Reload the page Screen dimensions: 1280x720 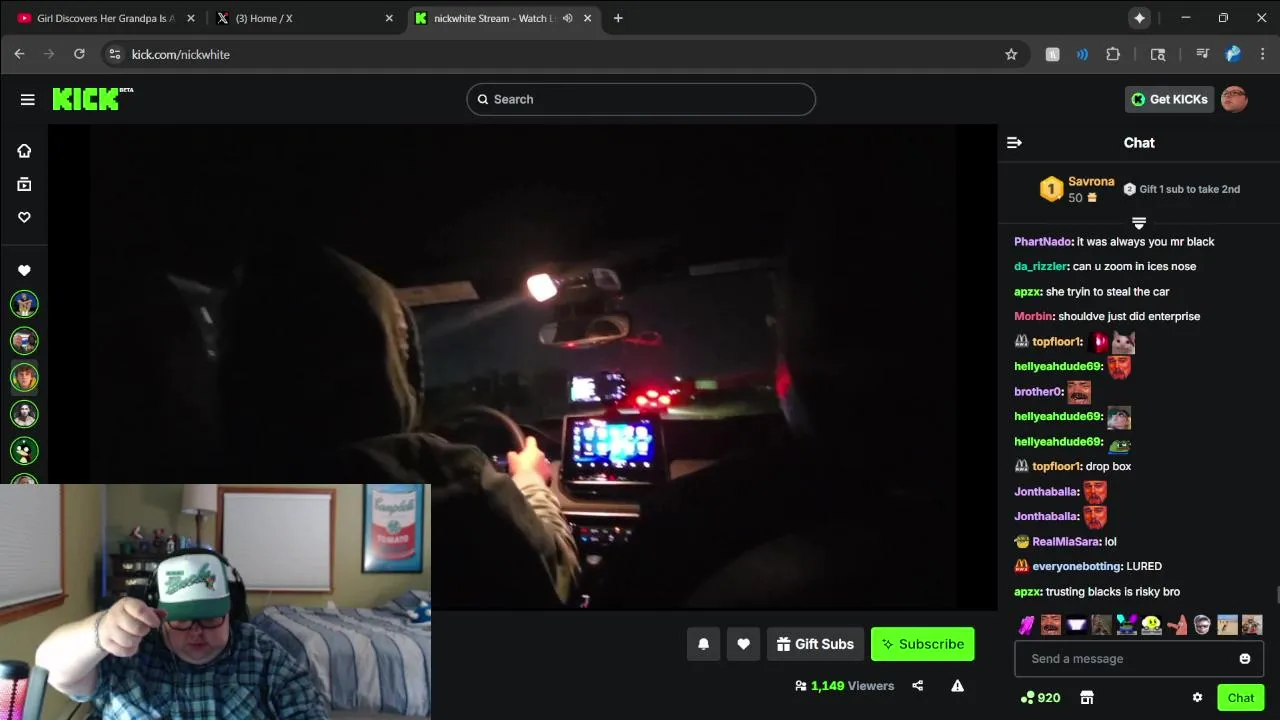tap(79, 54)
